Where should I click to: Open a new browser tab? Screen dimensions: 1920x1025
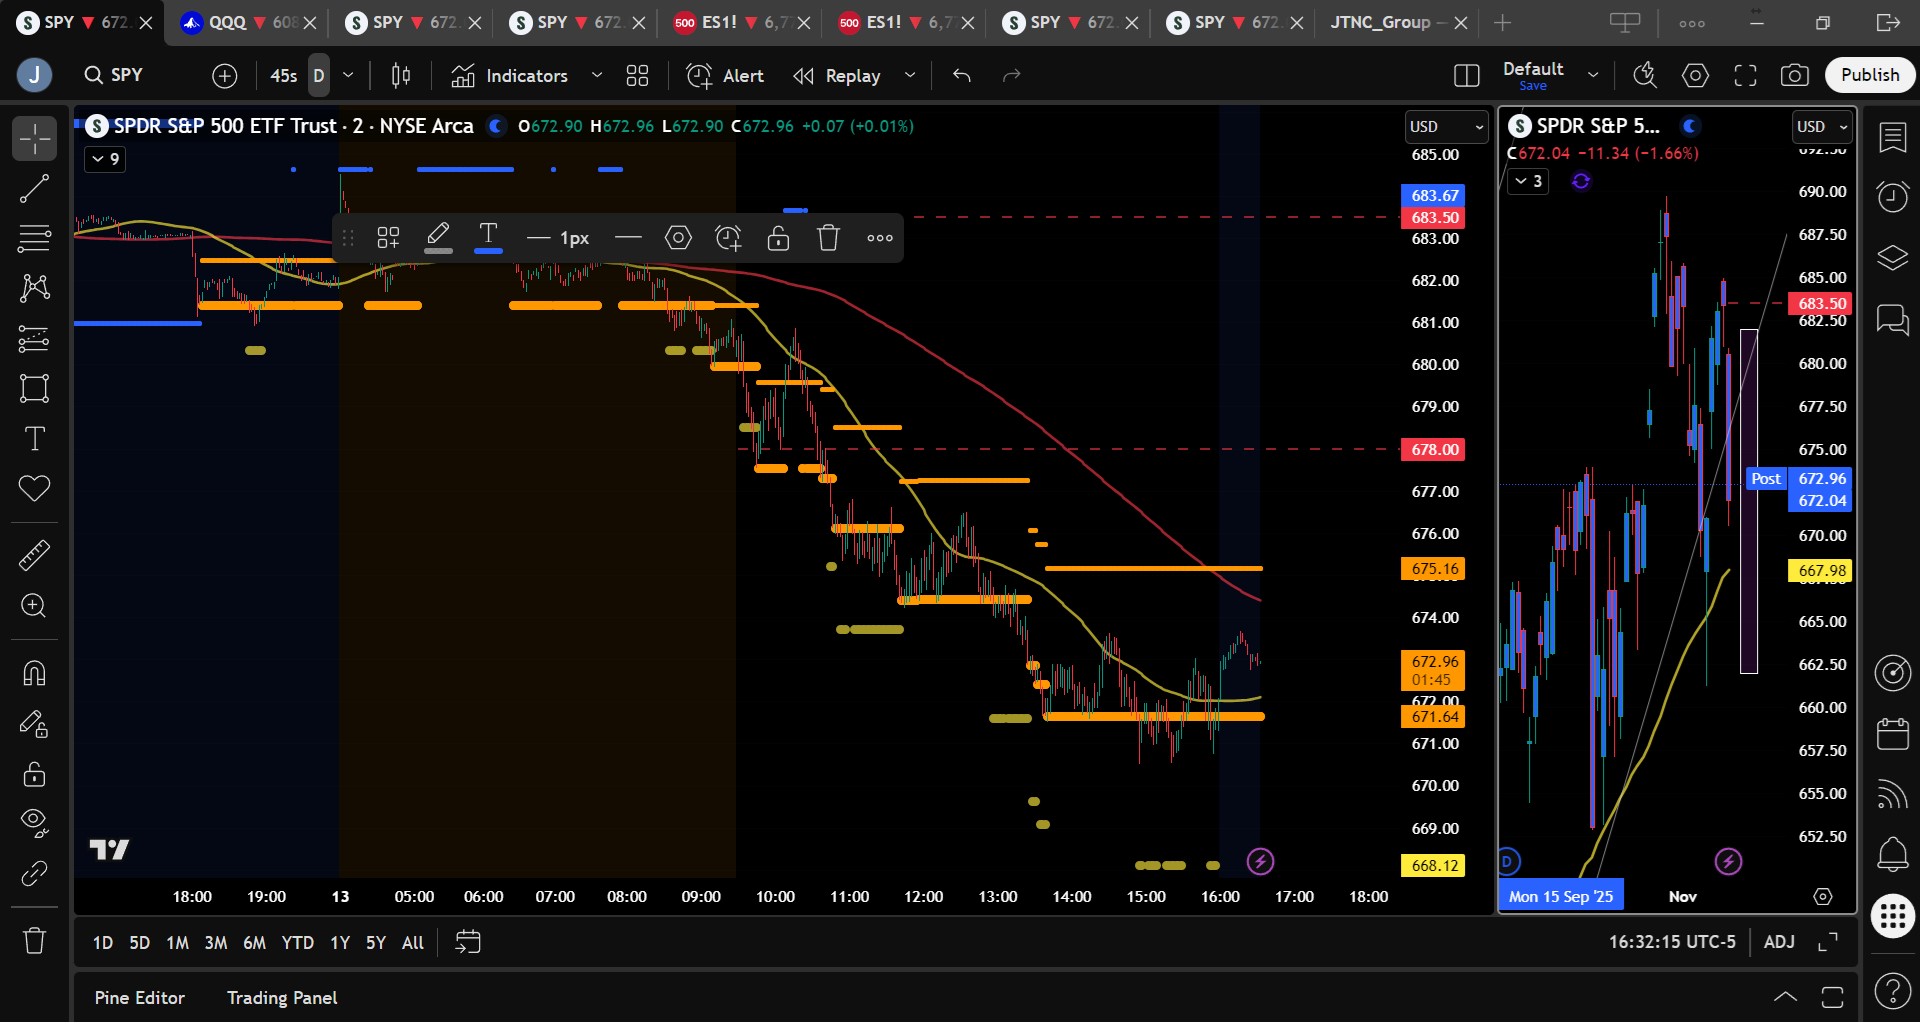(x=1502, y=22)
